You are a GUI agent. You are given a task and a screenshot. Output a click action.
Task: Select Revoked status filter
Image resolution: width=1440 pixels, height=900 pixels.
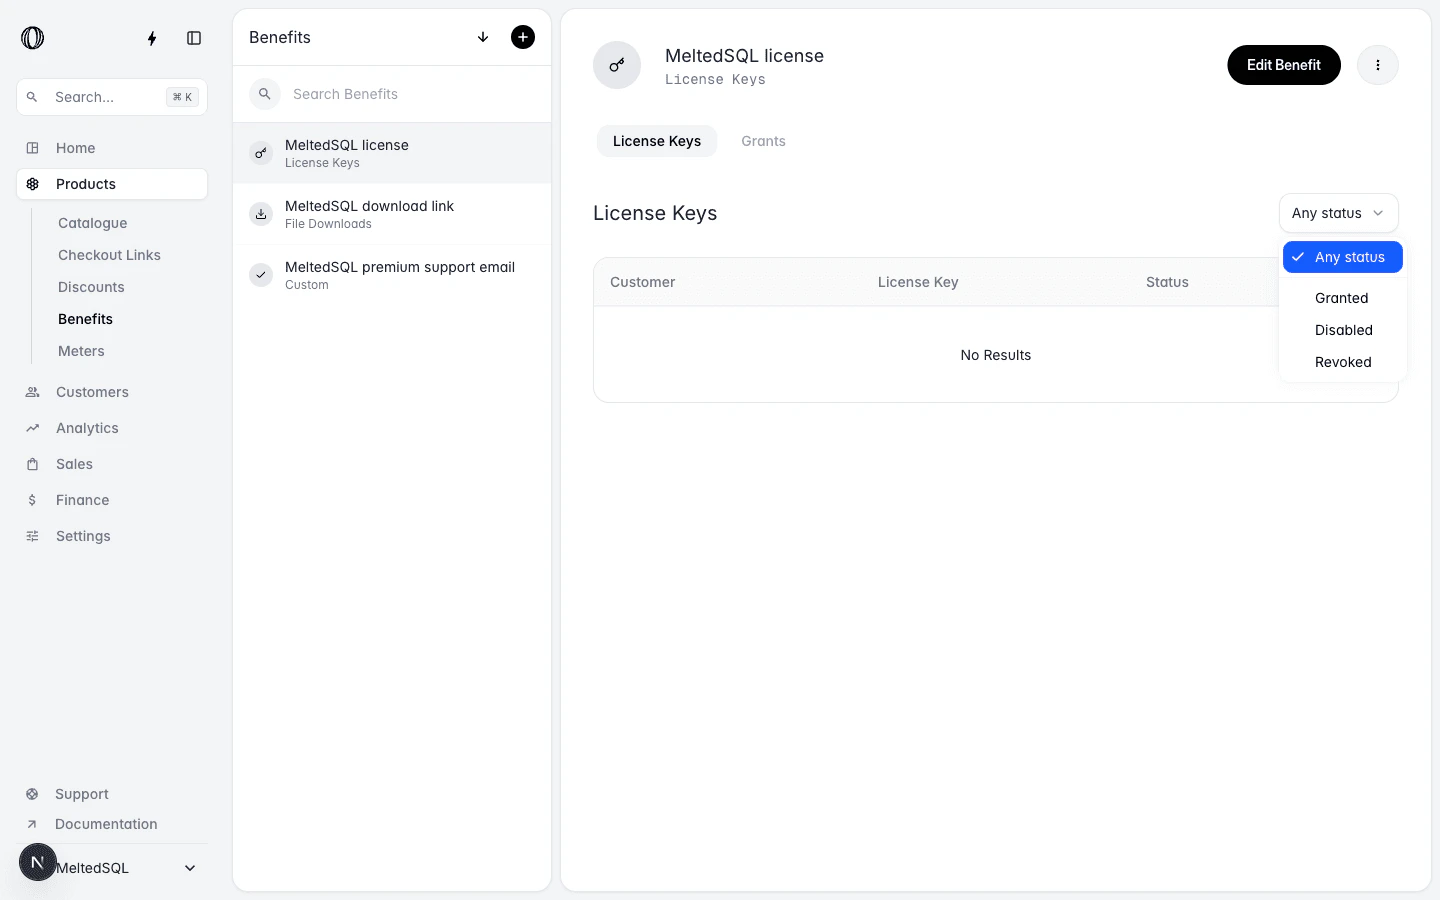click(x=1343, y=362)
